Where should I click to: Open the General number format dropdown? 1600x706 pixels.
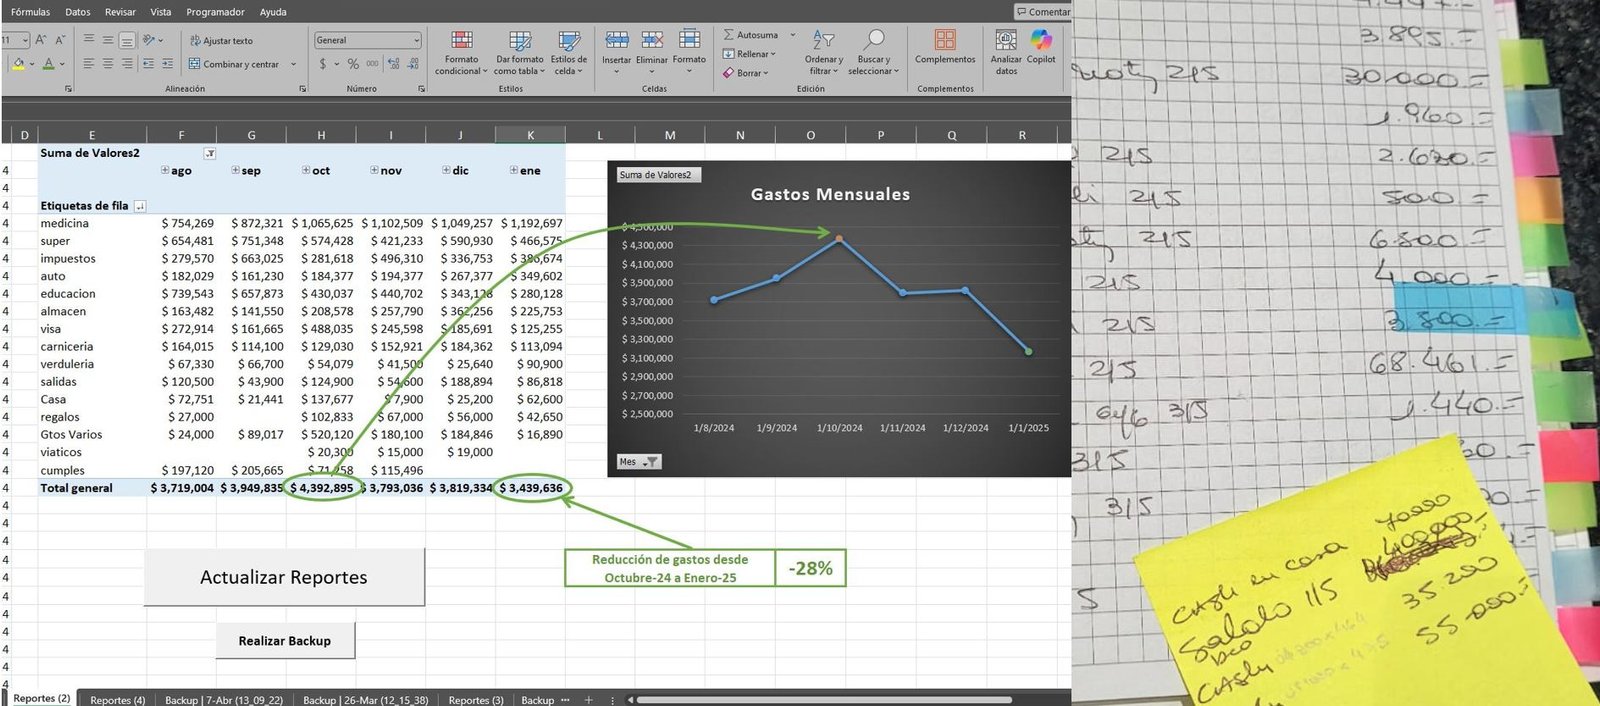pyautogui.click(x=416, y=40)
